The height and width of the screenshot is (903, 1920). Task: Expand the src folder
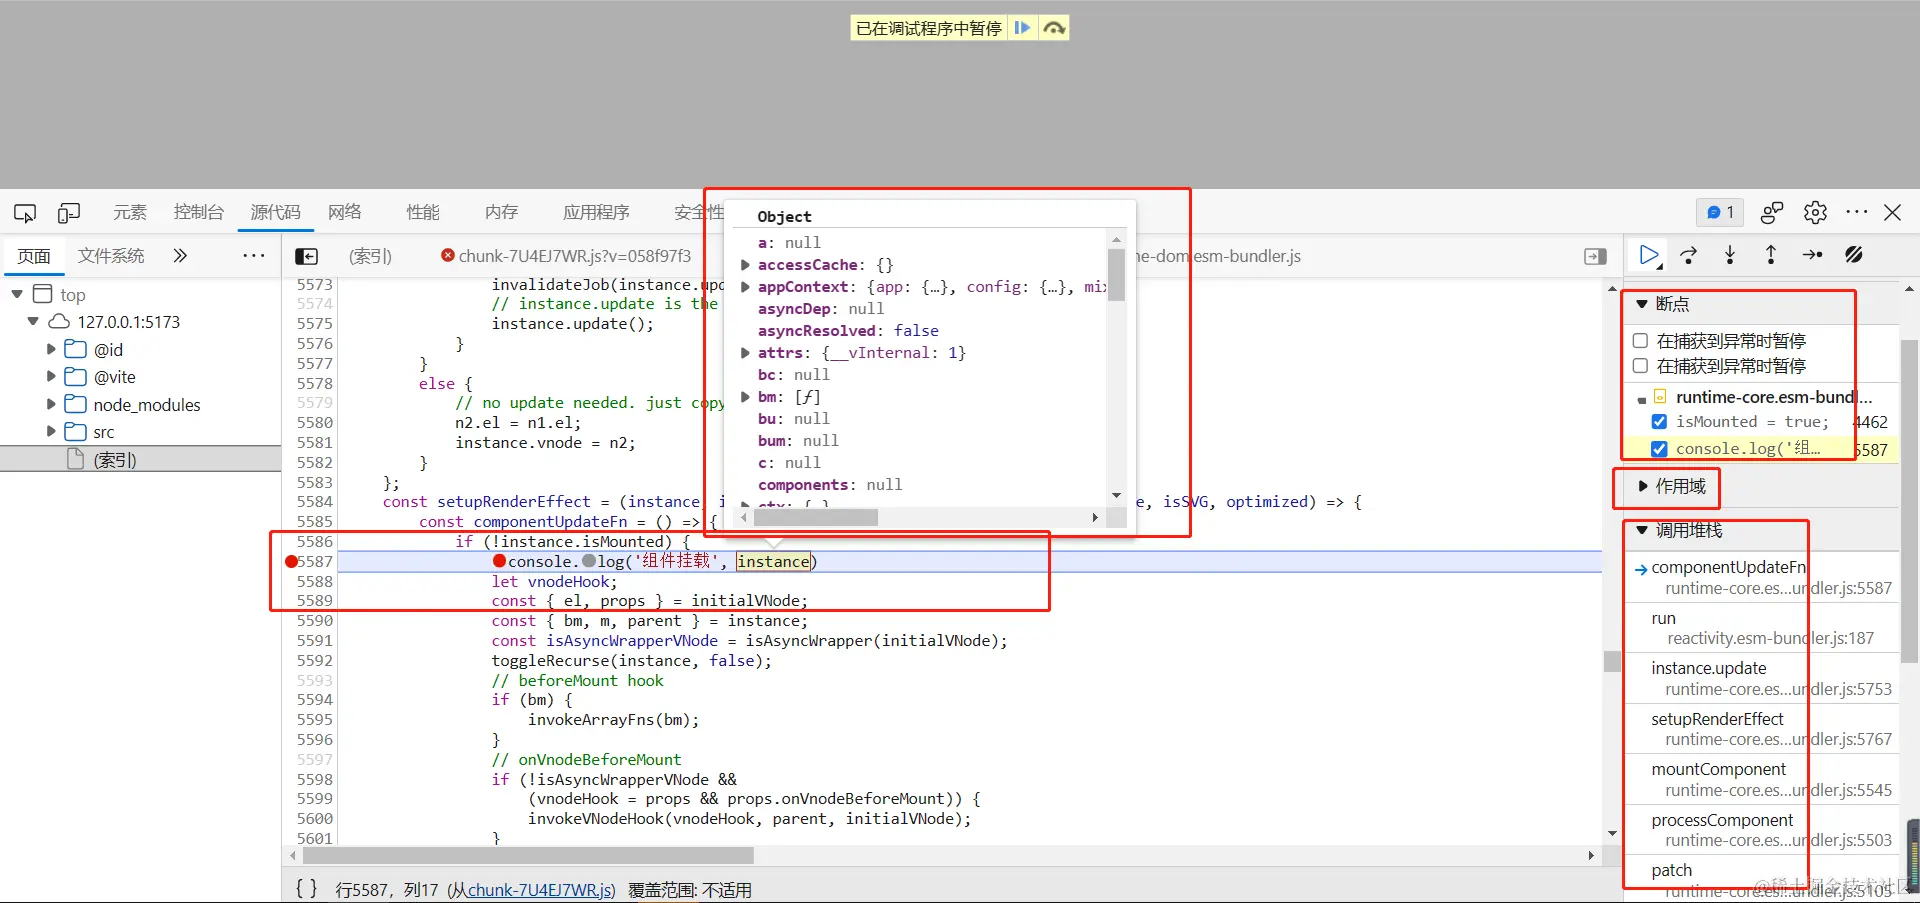51,431
